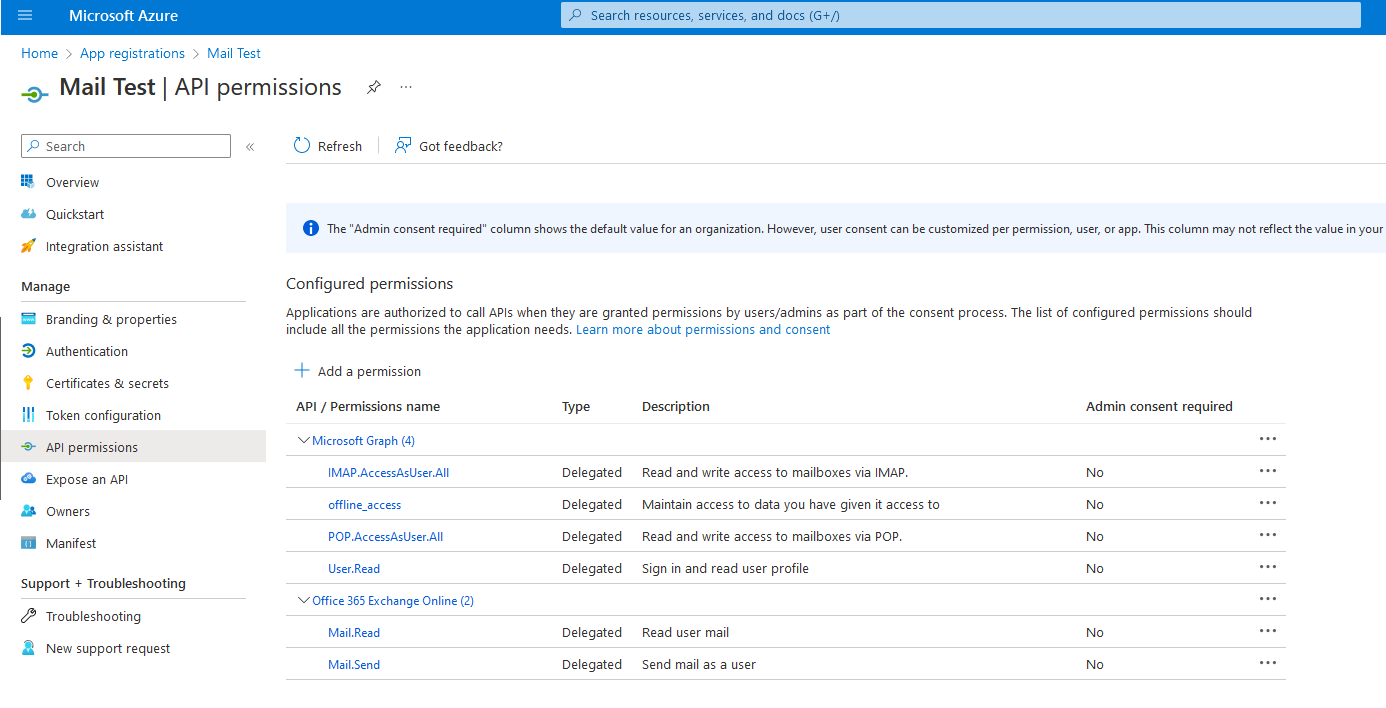Click the Troubleshooting wrench icon
The height and width of the screenshot is (708, 1386).
coord(28,616)
